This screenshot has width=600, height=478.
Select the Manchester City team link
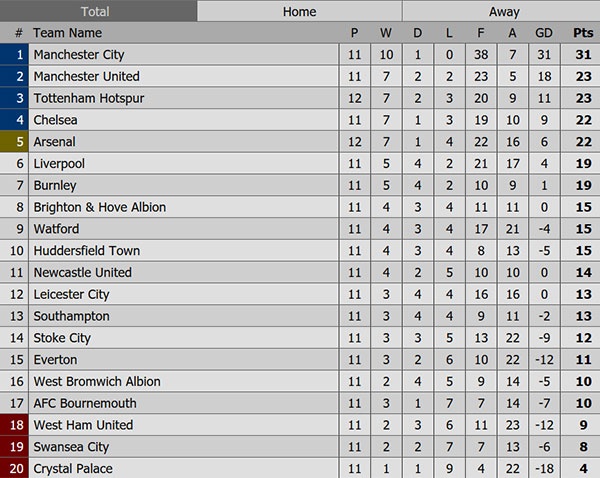[79, 55]
